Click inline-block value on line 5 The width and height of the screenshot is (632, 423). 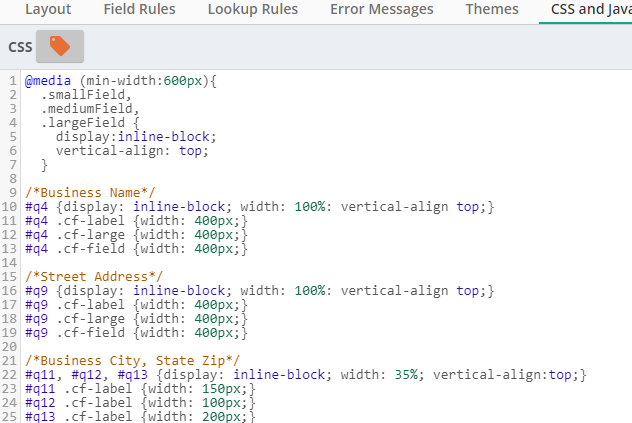[164, 137]
